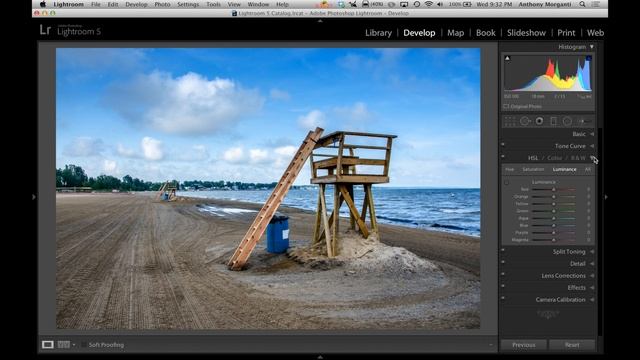Select the Crop Overlay tool icon

coord(510,121)
